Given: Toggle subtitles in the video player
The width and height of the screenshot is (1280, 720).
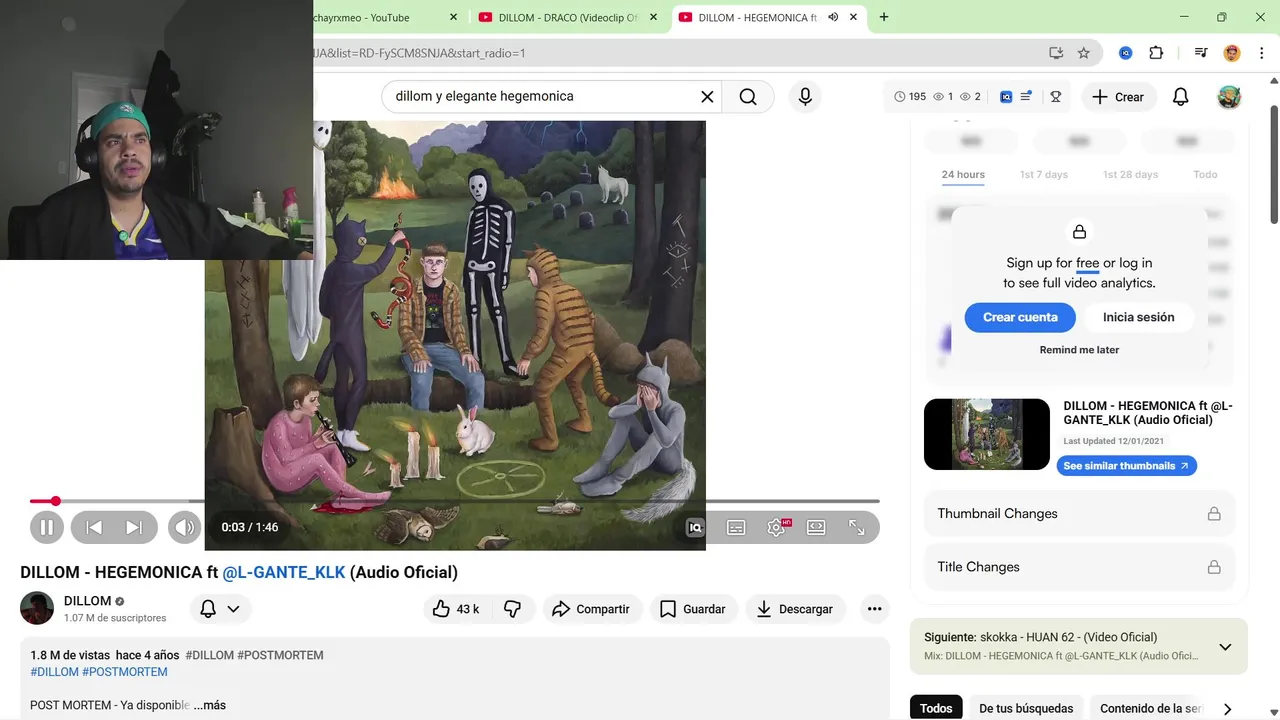Looking at the screenshot, I should coord(736,527).
